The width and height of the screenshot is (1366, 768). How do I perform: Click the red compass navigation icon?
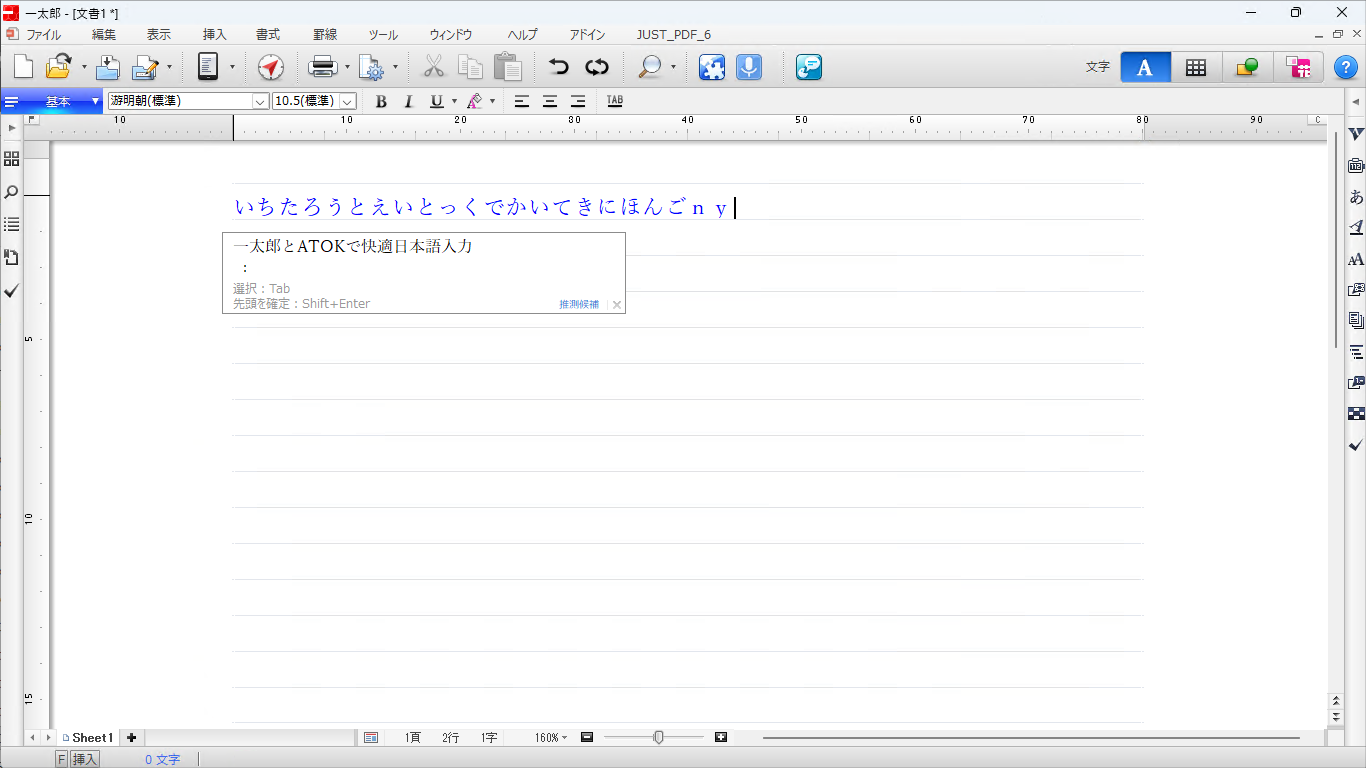(271, 67)
